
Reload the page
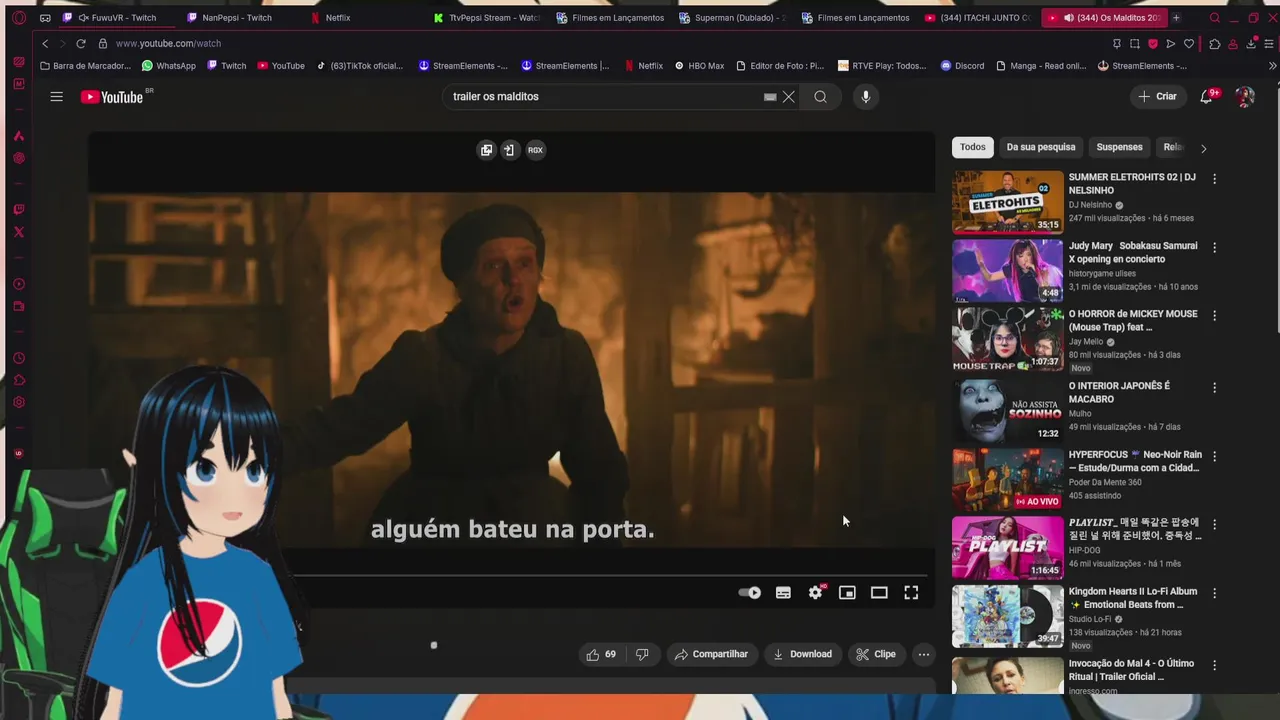click(x=80, y=44)
